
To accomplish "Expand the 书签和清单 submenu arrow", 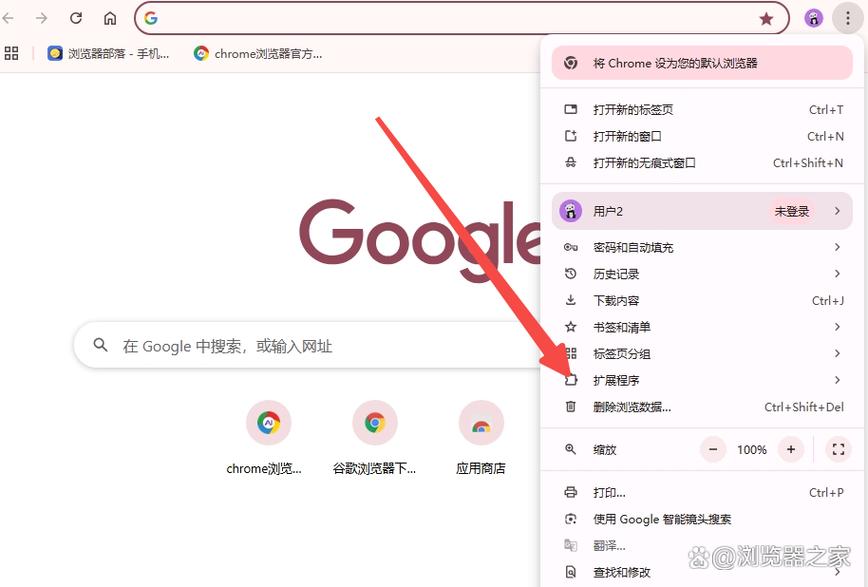I will pyautogui.click(x=837, y=327).
